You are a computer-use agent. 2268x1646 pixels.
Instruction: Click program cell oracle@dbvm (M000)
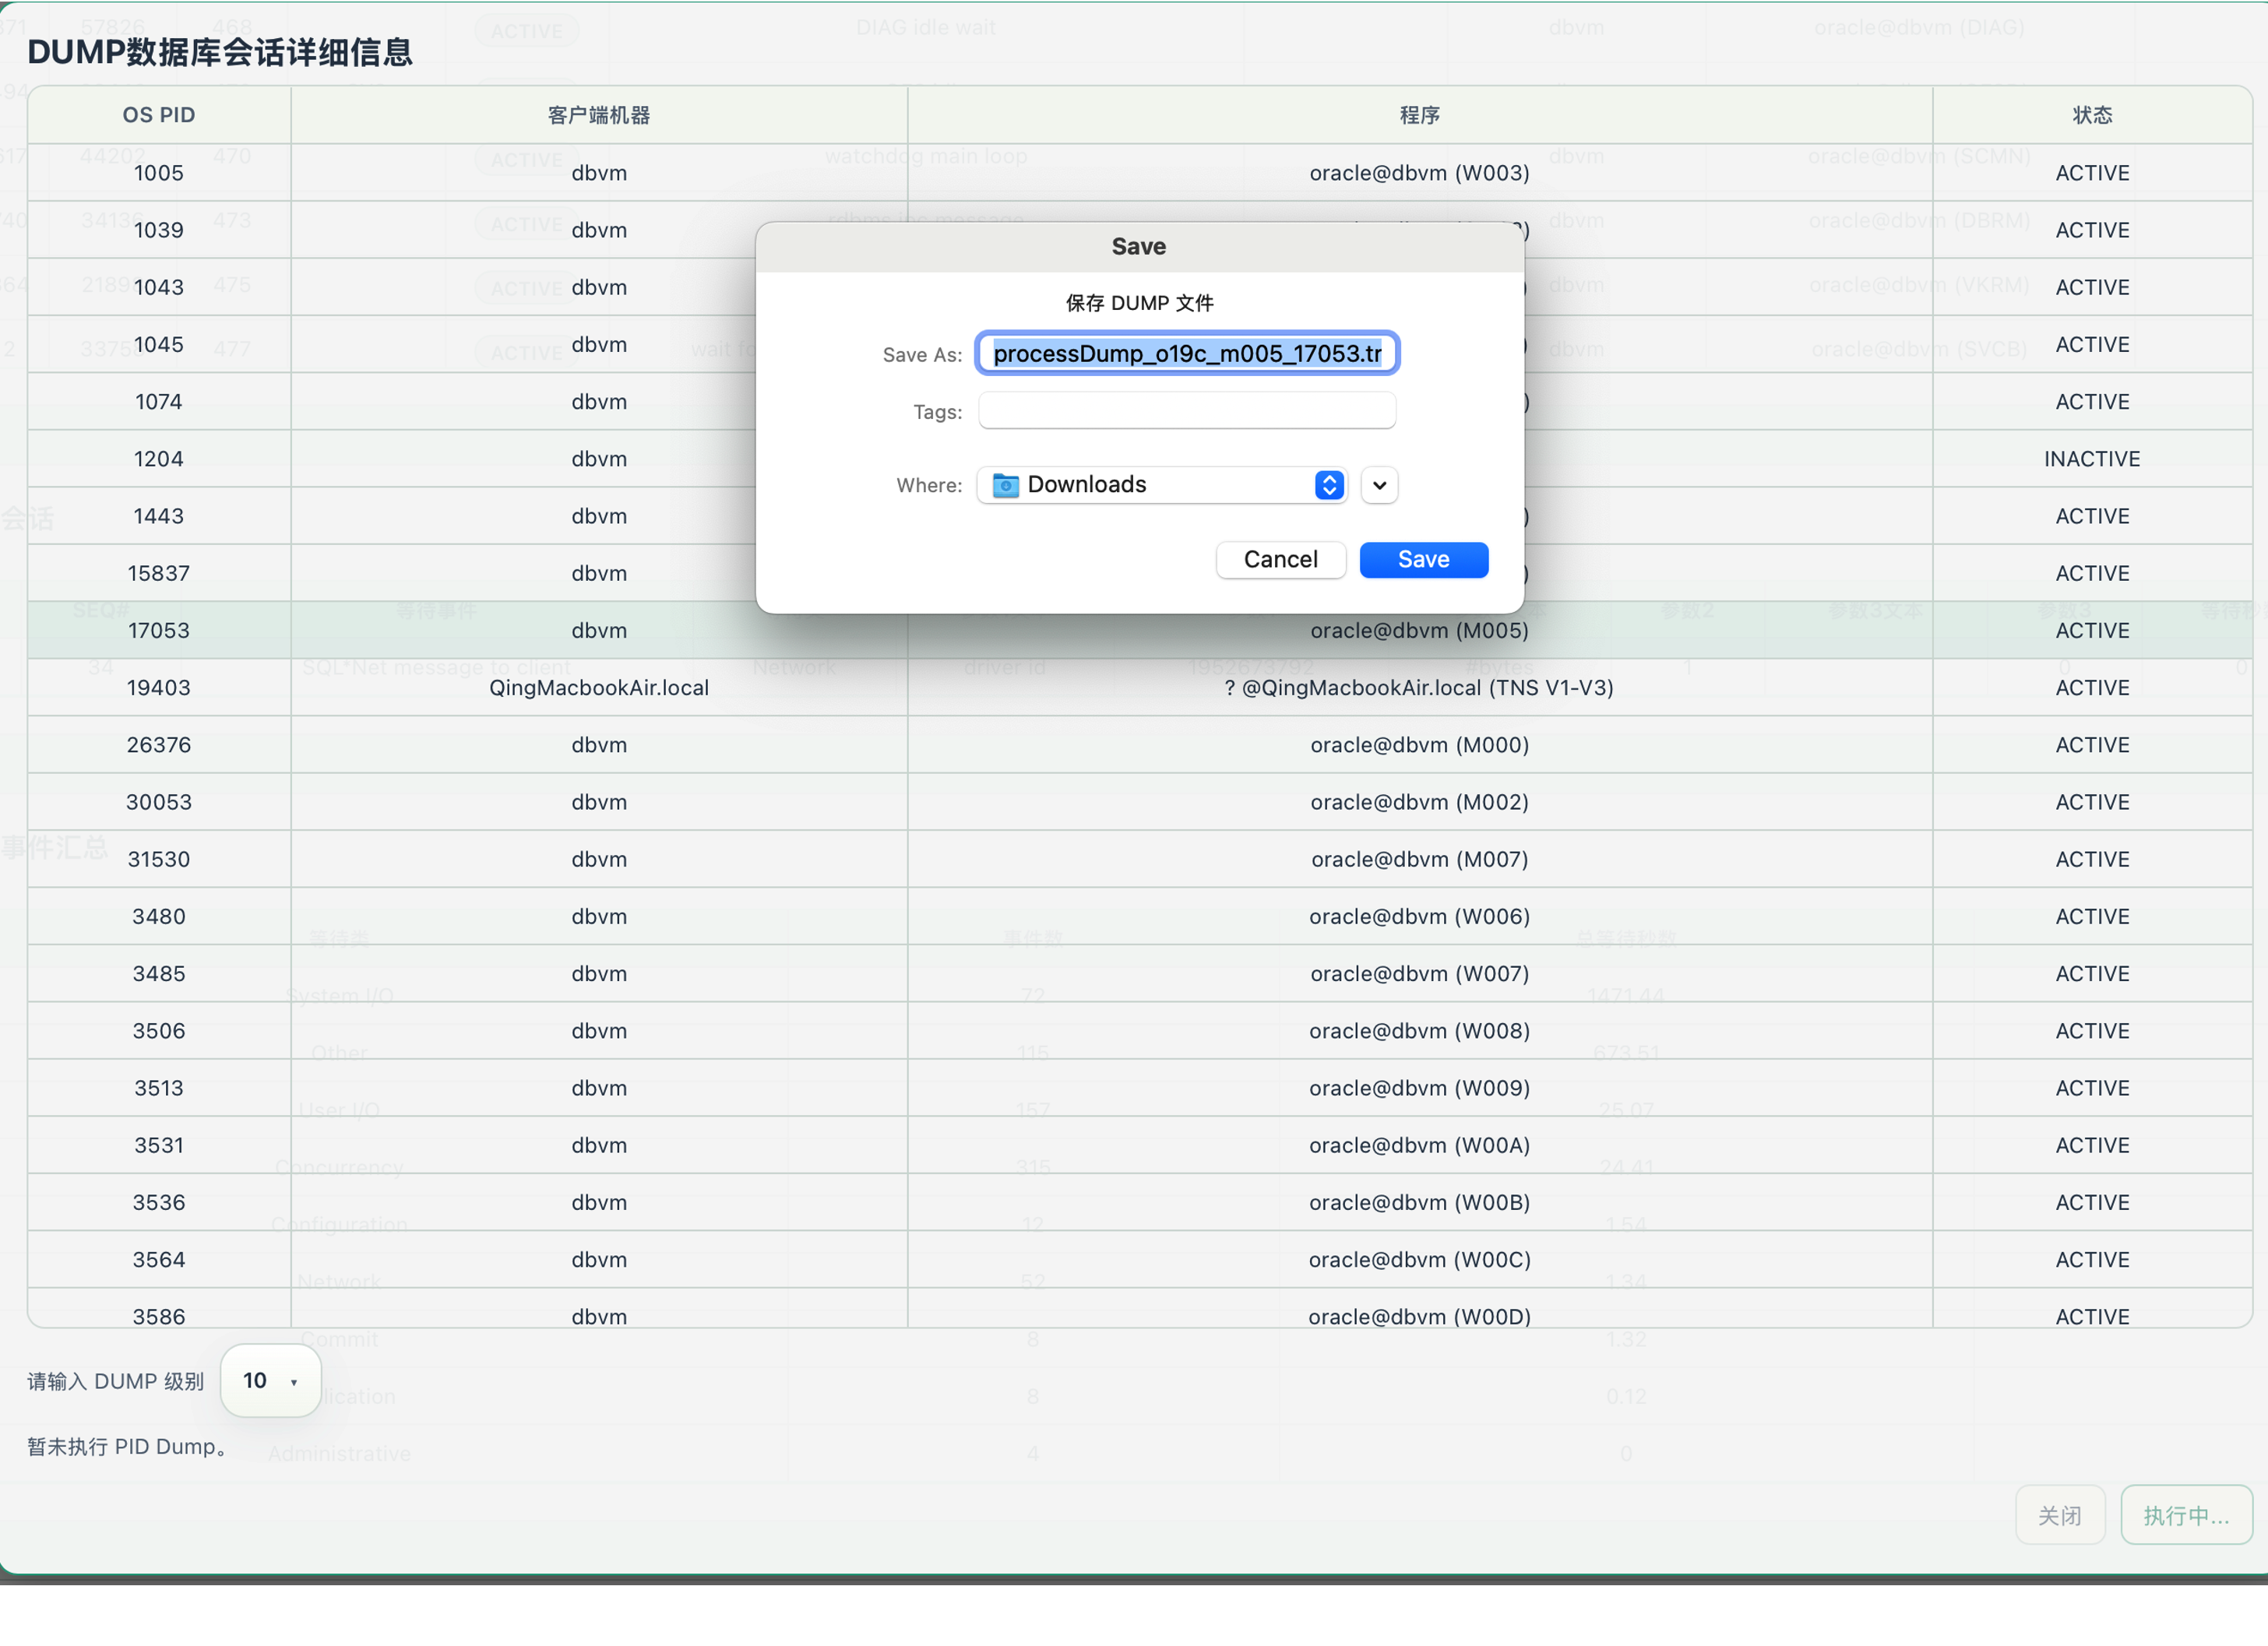(1420, 745)
